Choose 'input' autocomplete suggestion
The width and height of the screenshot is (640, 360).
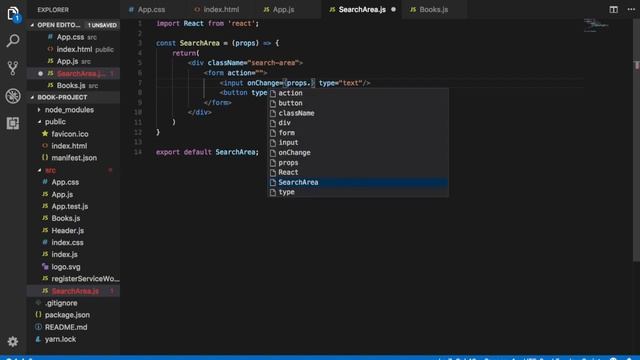pyautogui.click(x=358, y=142)
